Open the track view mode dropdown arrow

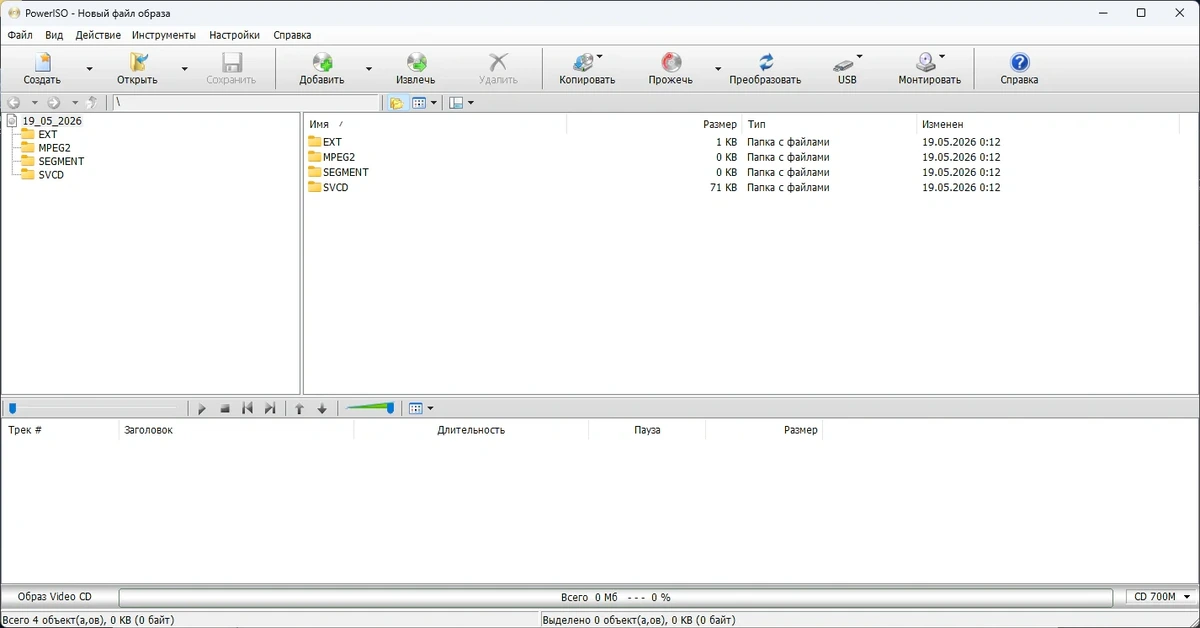pos(431,408)
